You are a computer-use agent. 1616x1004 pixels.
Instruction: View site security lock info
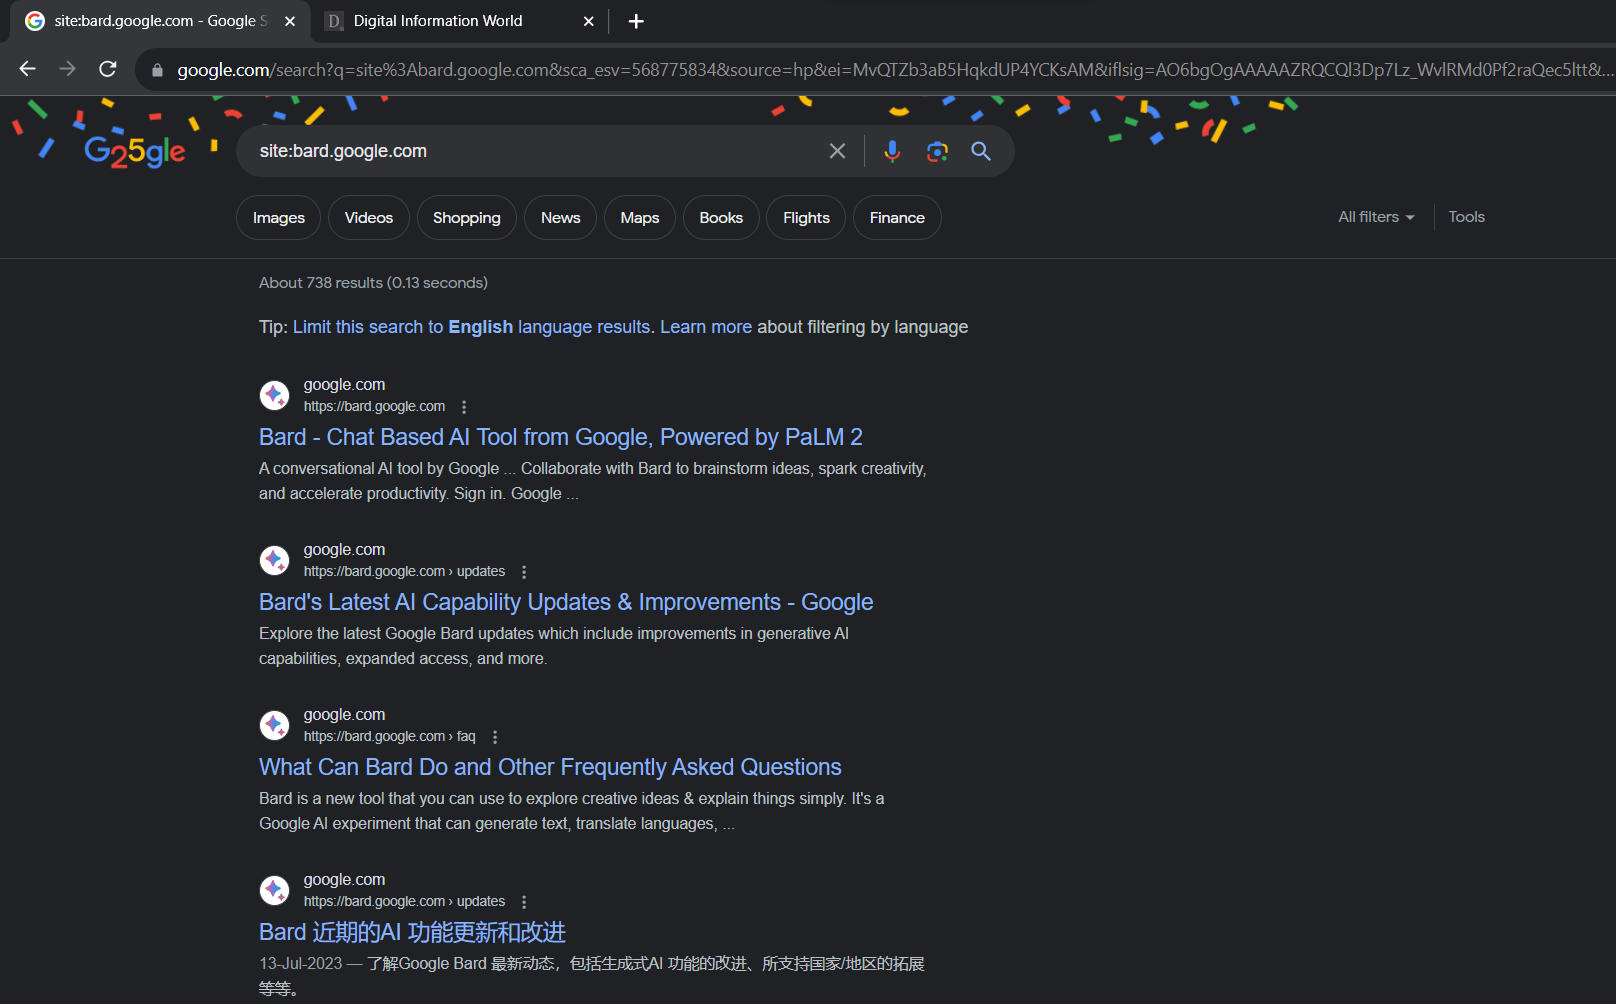pos(157,70)
